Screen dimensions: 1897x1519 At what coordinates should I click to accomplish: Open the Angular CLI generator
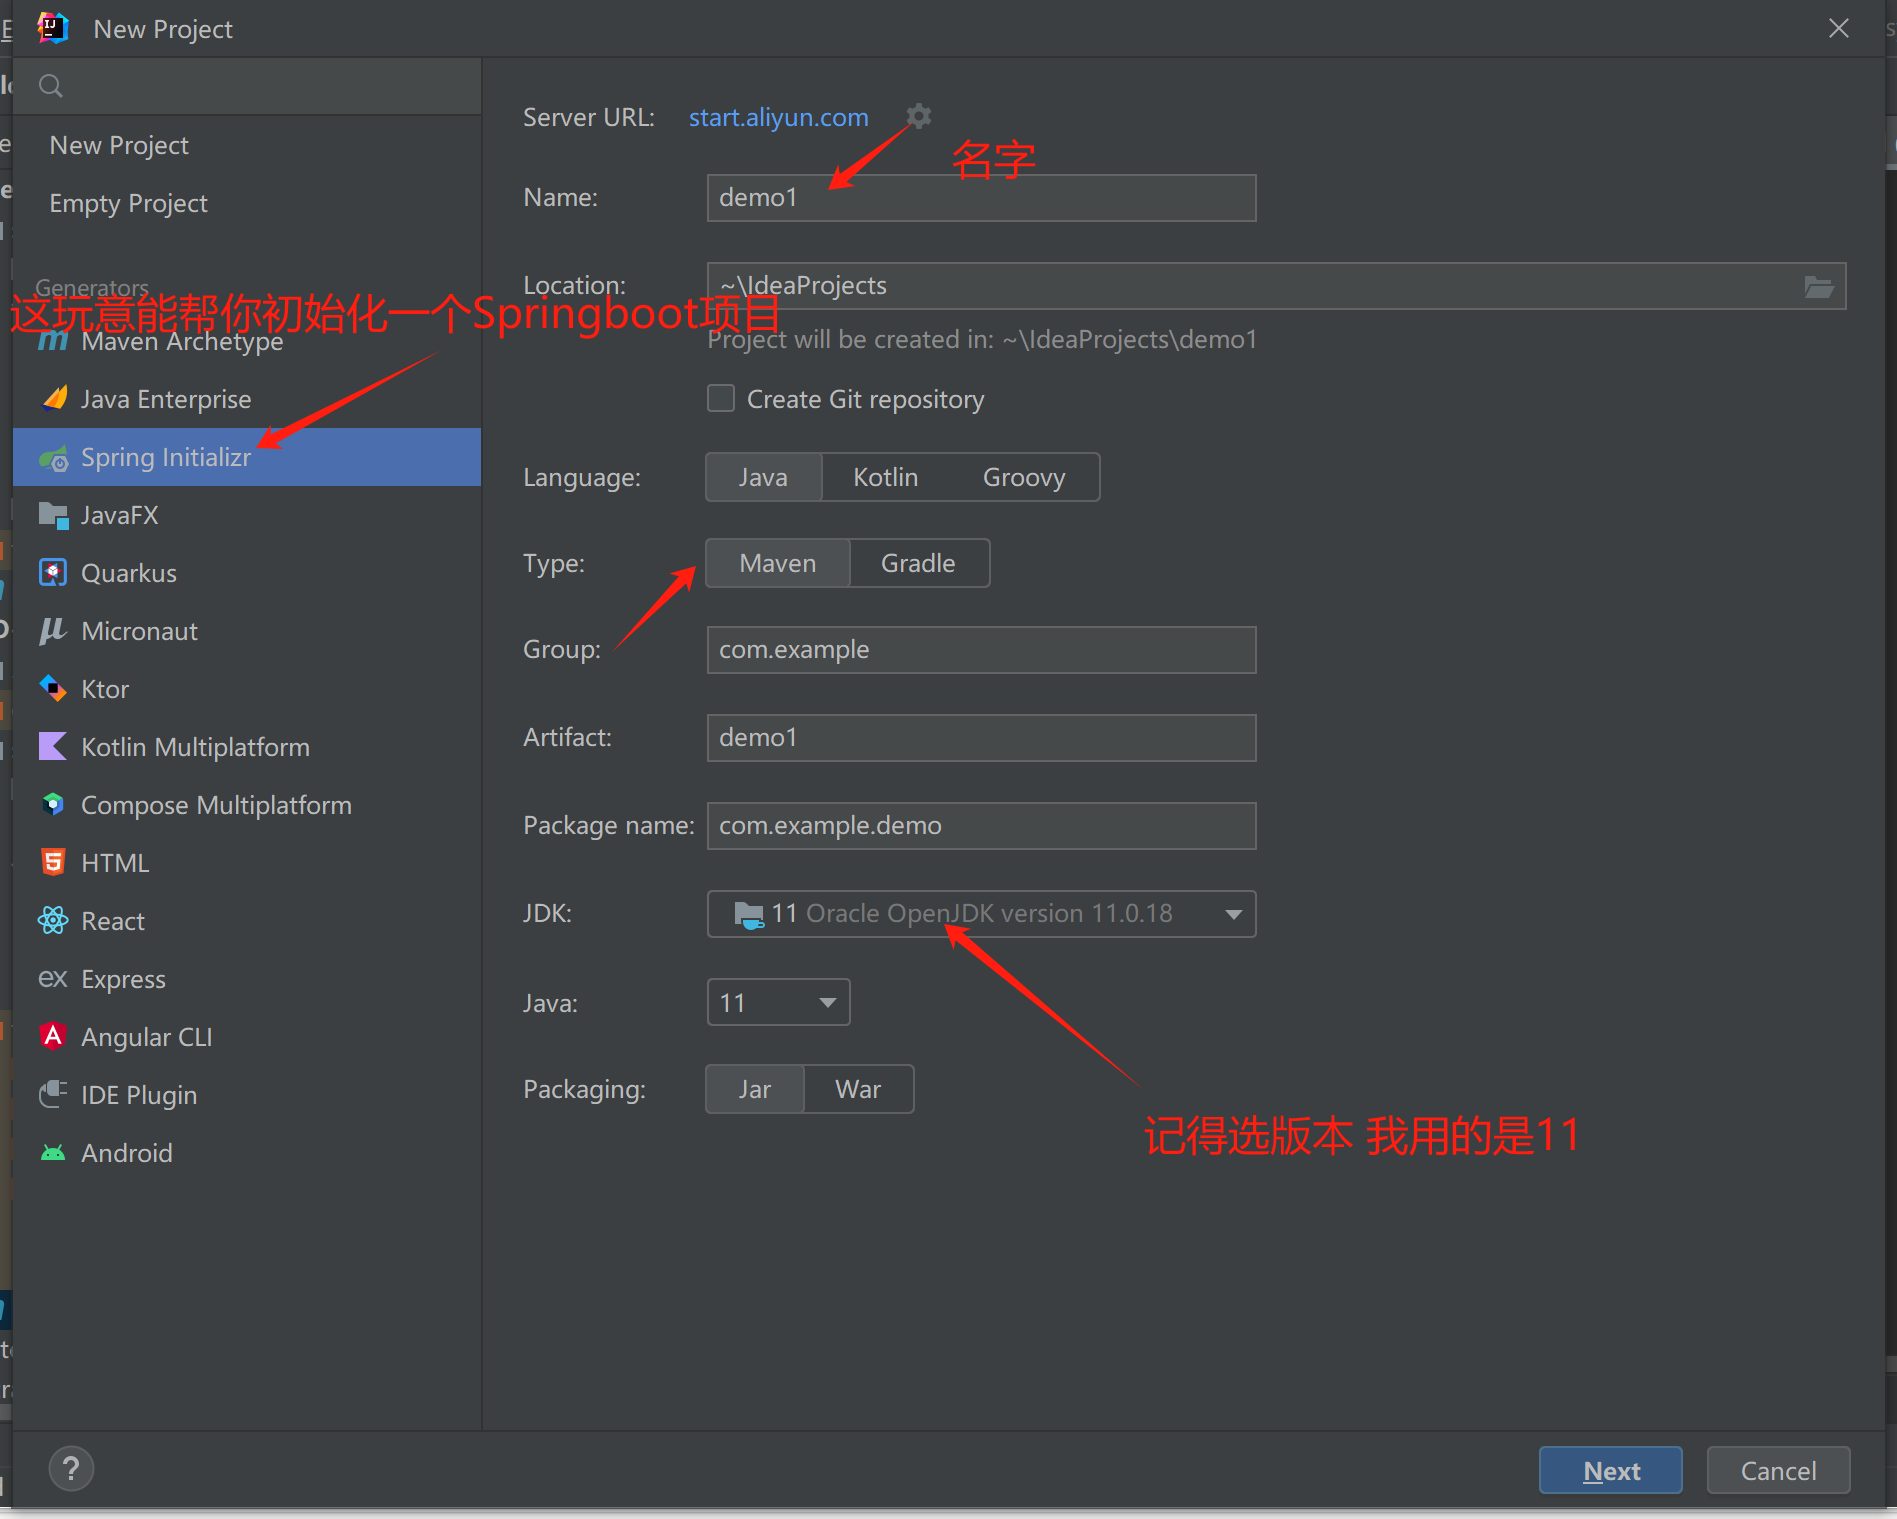tap(146, 1036)
